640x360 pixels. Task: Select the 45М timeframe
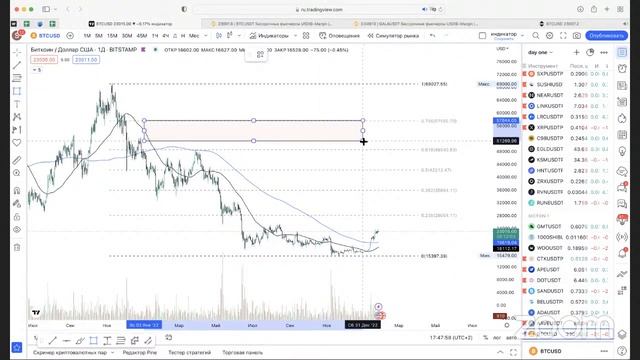pos(142,36)
